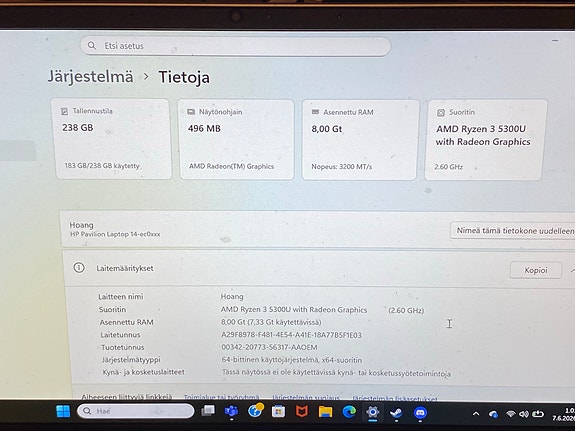Screen dimensions: 575x431
Task: Go back to Järjestelmä breadcrumb
Action: point(91,76)
